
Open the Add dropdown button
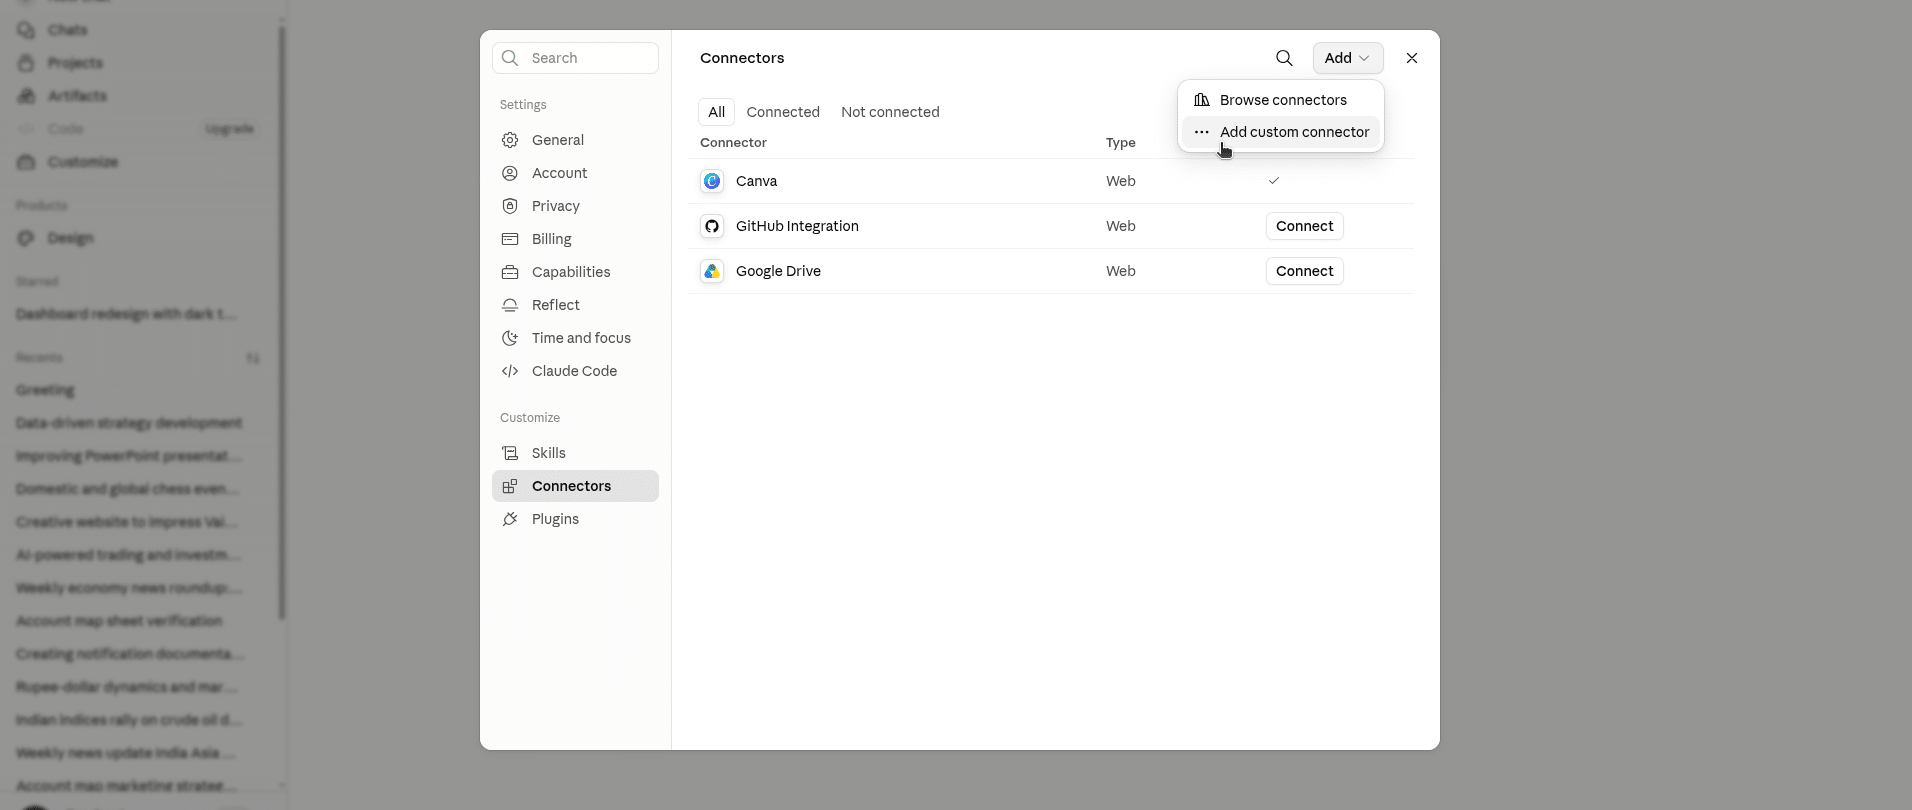1348,58
